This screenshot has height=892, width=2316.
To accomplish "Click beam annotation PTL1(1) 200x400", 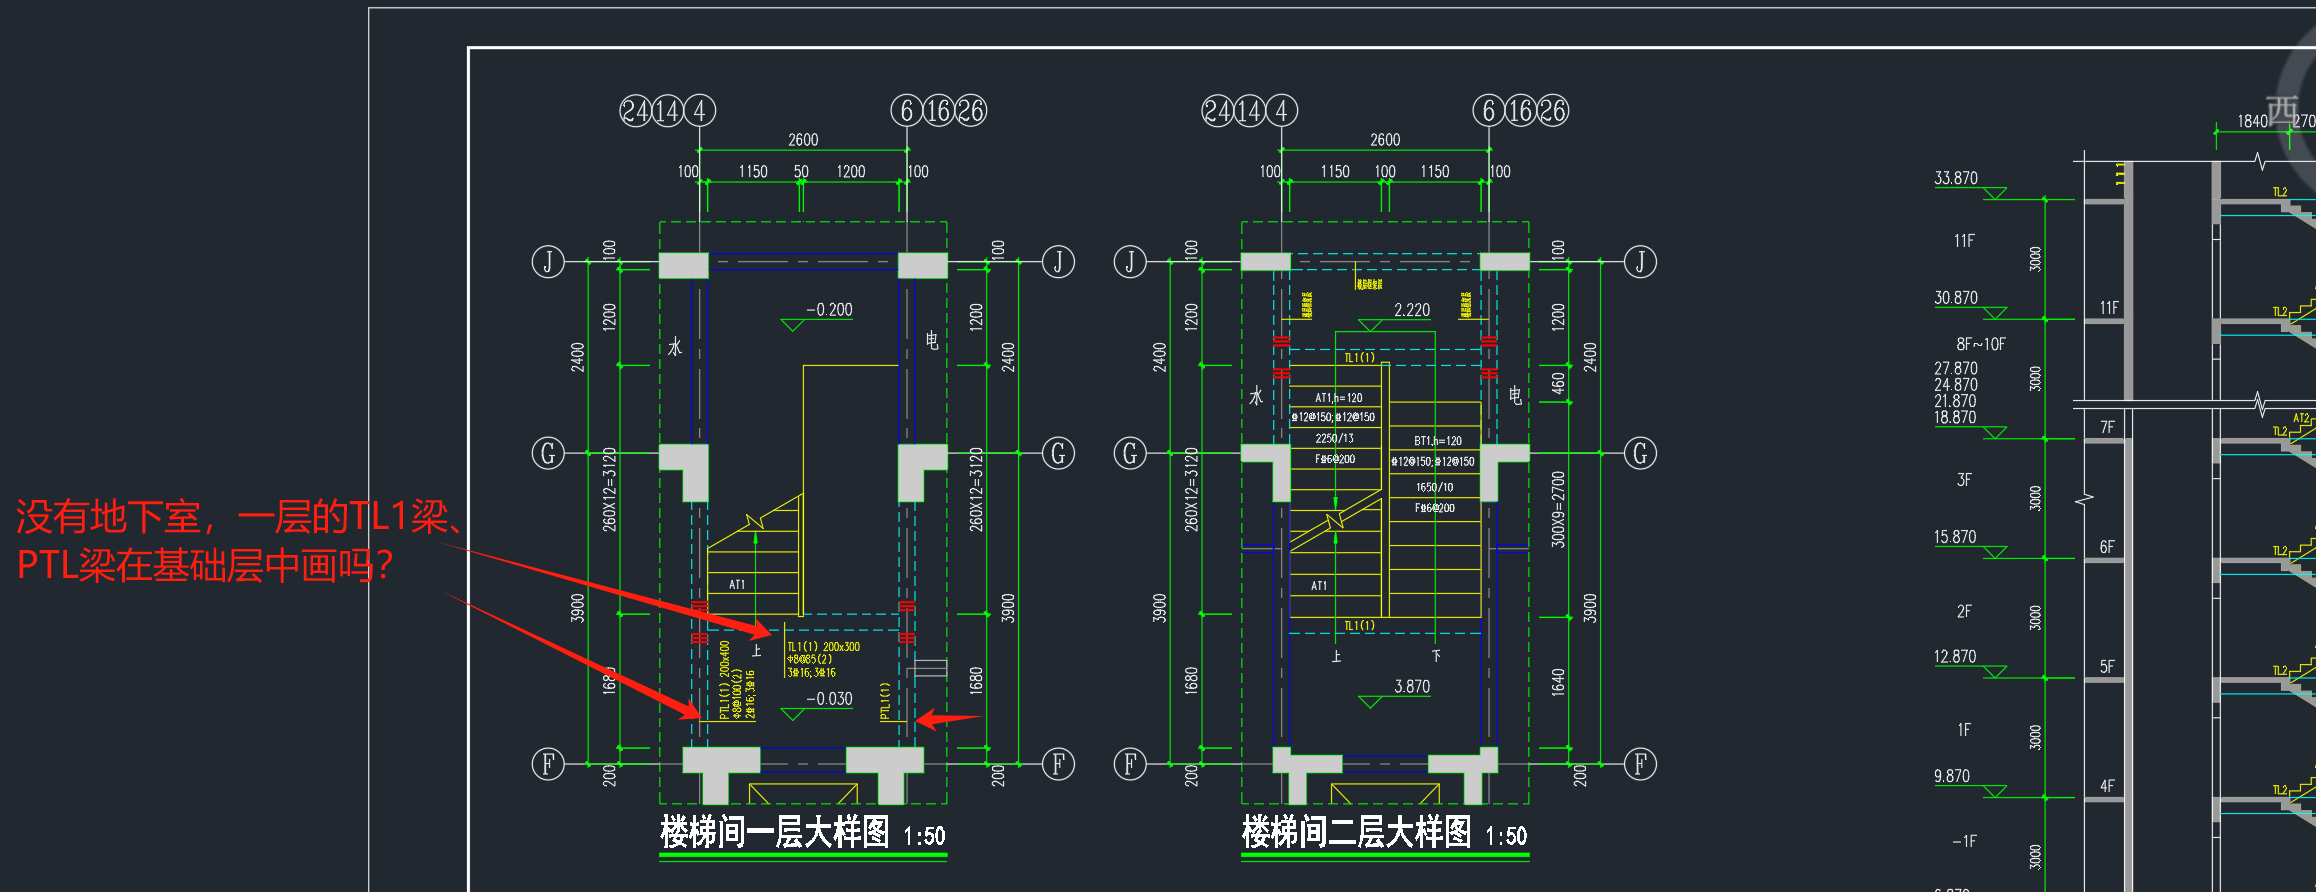I will point(725,680).
